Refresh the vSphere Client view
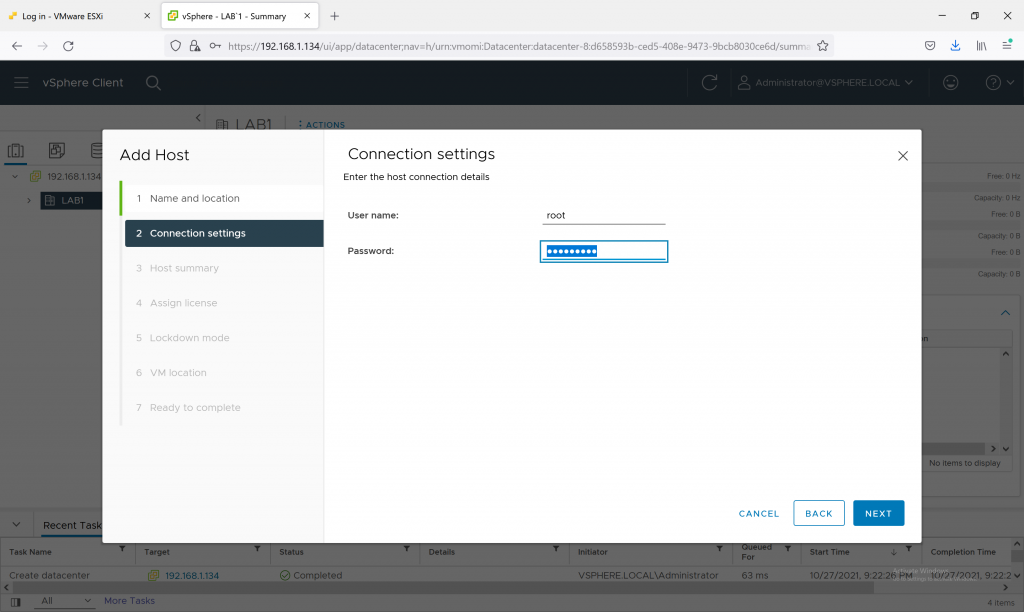1024x612 pixels. coord(709,82)
